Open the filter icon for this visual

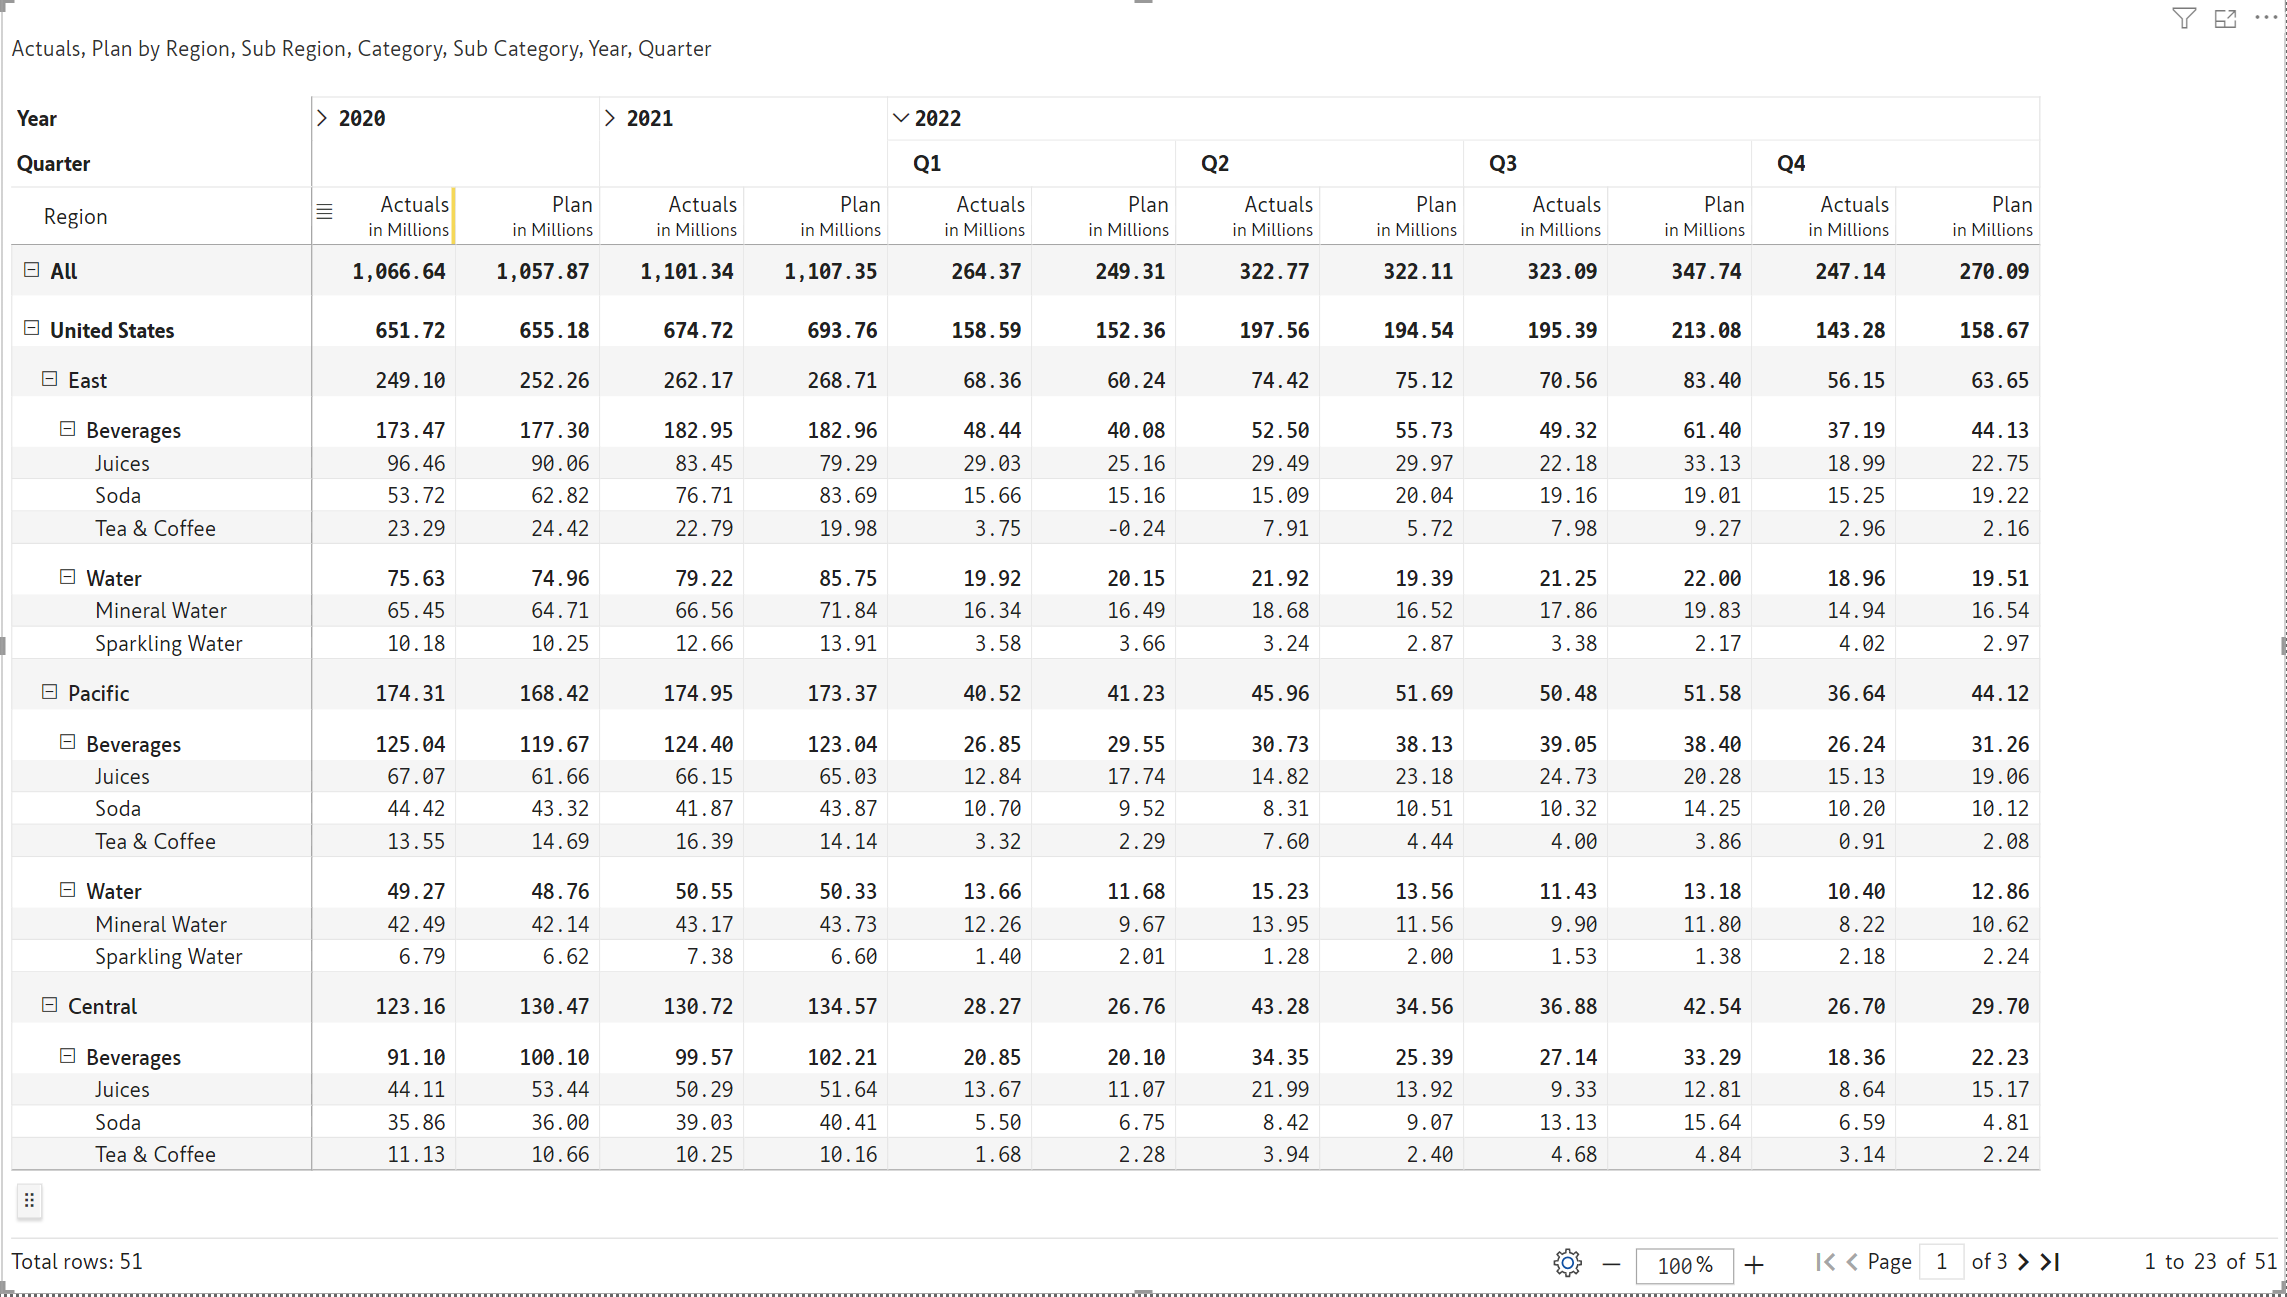pyautogui.click(x=2184, y=19)
